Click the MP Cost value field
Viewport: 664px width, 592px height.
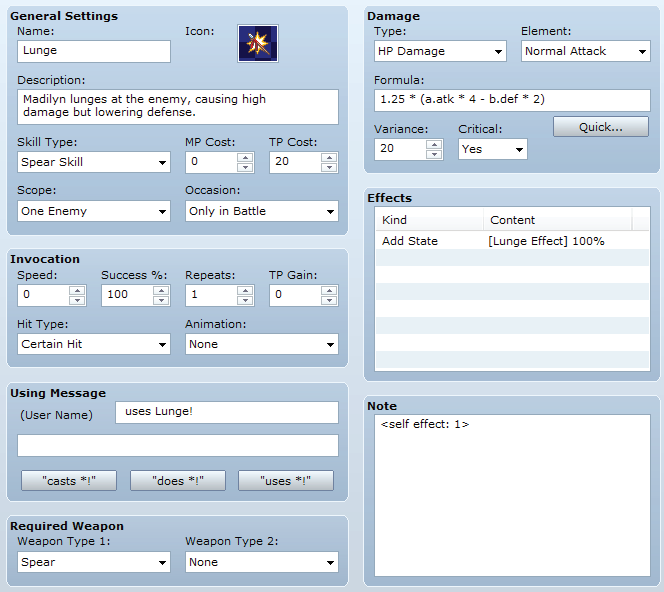coord(211,162)
